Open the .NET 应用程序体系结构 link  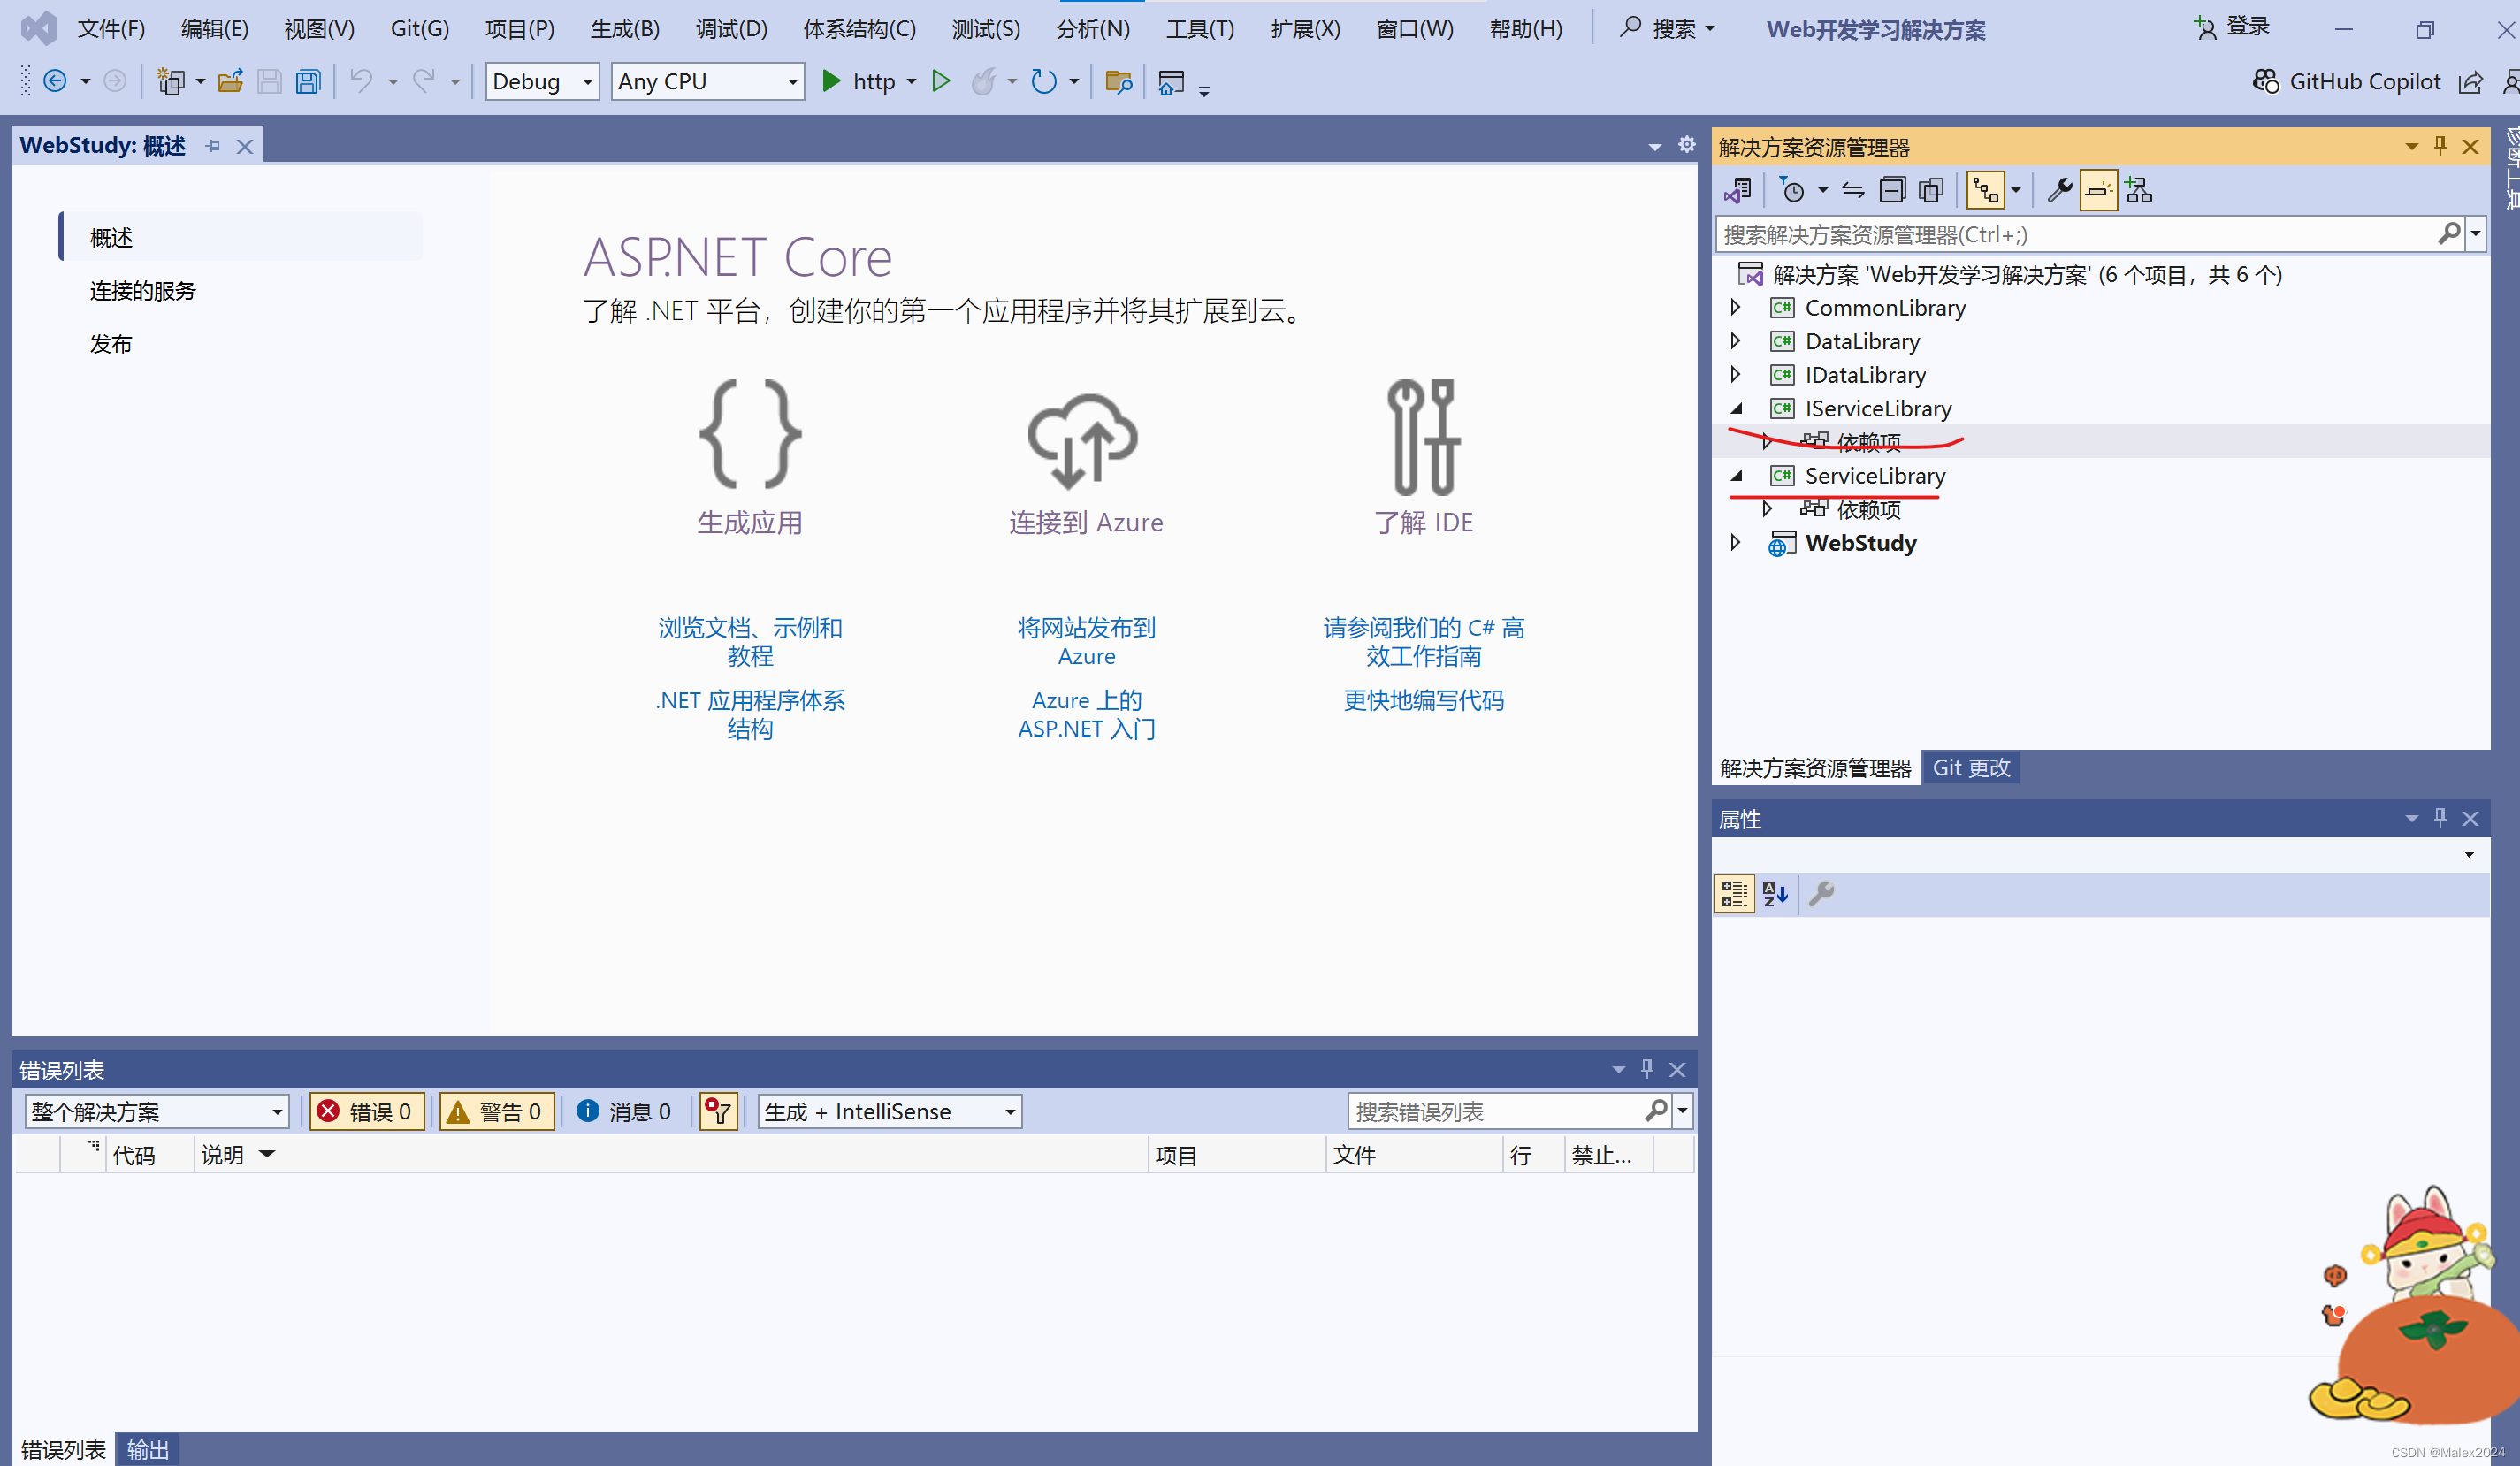tap(750, 714)
